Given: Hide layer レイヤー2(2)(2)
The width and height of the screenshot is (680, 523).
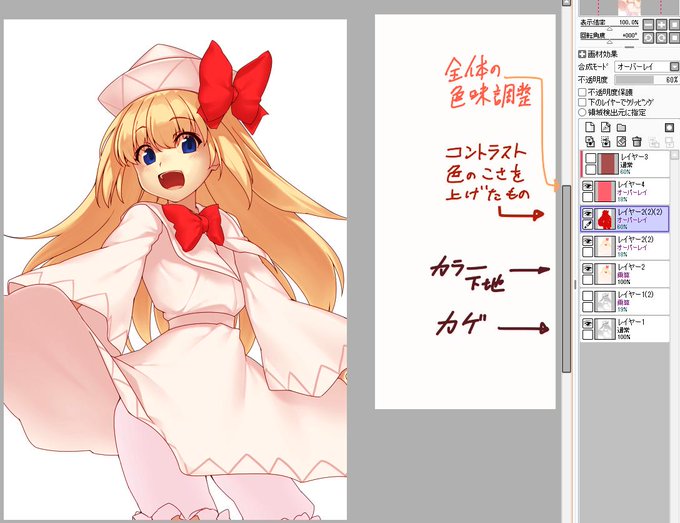Looking at the screenshot, I should pyautogui.click(x=588, y=214).
